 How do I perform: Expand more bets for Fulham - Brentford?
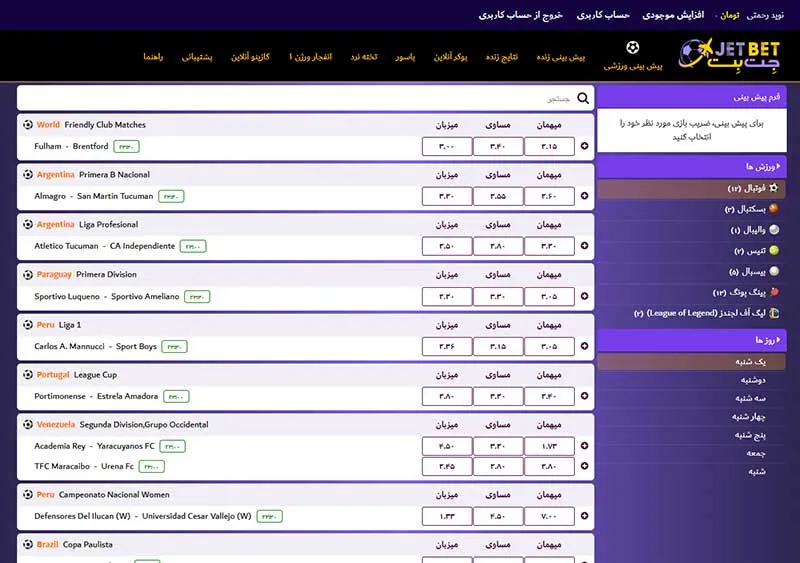[x=585, y=146]
